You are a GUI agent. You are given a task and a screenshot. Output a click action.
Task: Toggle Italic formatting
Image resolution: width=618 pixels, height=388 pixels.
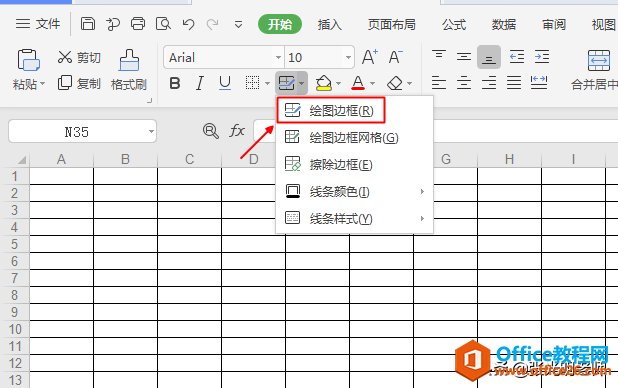200,83
